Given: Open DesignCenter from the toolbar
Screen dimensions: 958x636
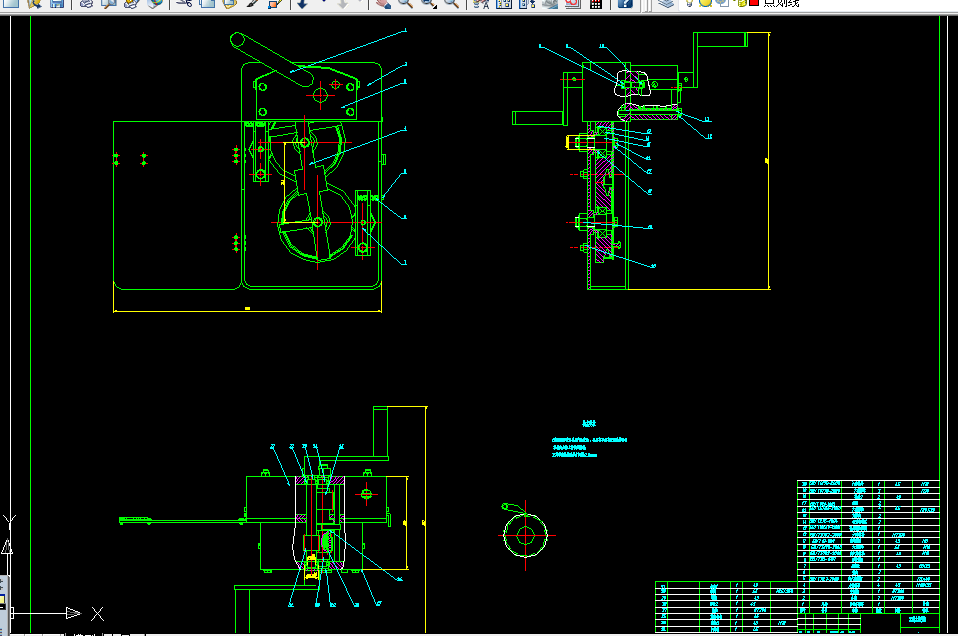Looking at the screenshot, I should (504, 3).
